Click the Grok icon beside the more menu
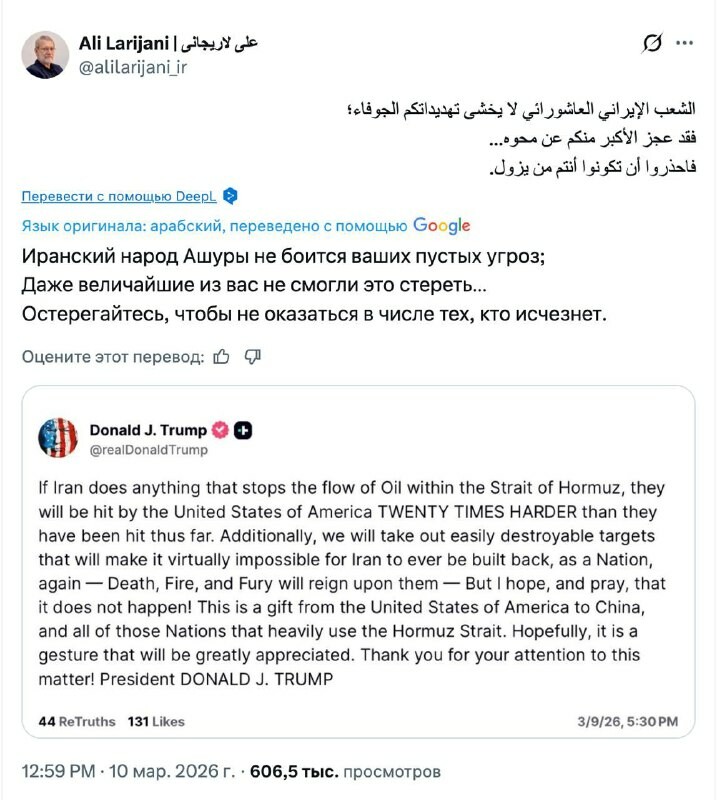717x800 pixels. [x=652, y=43]
